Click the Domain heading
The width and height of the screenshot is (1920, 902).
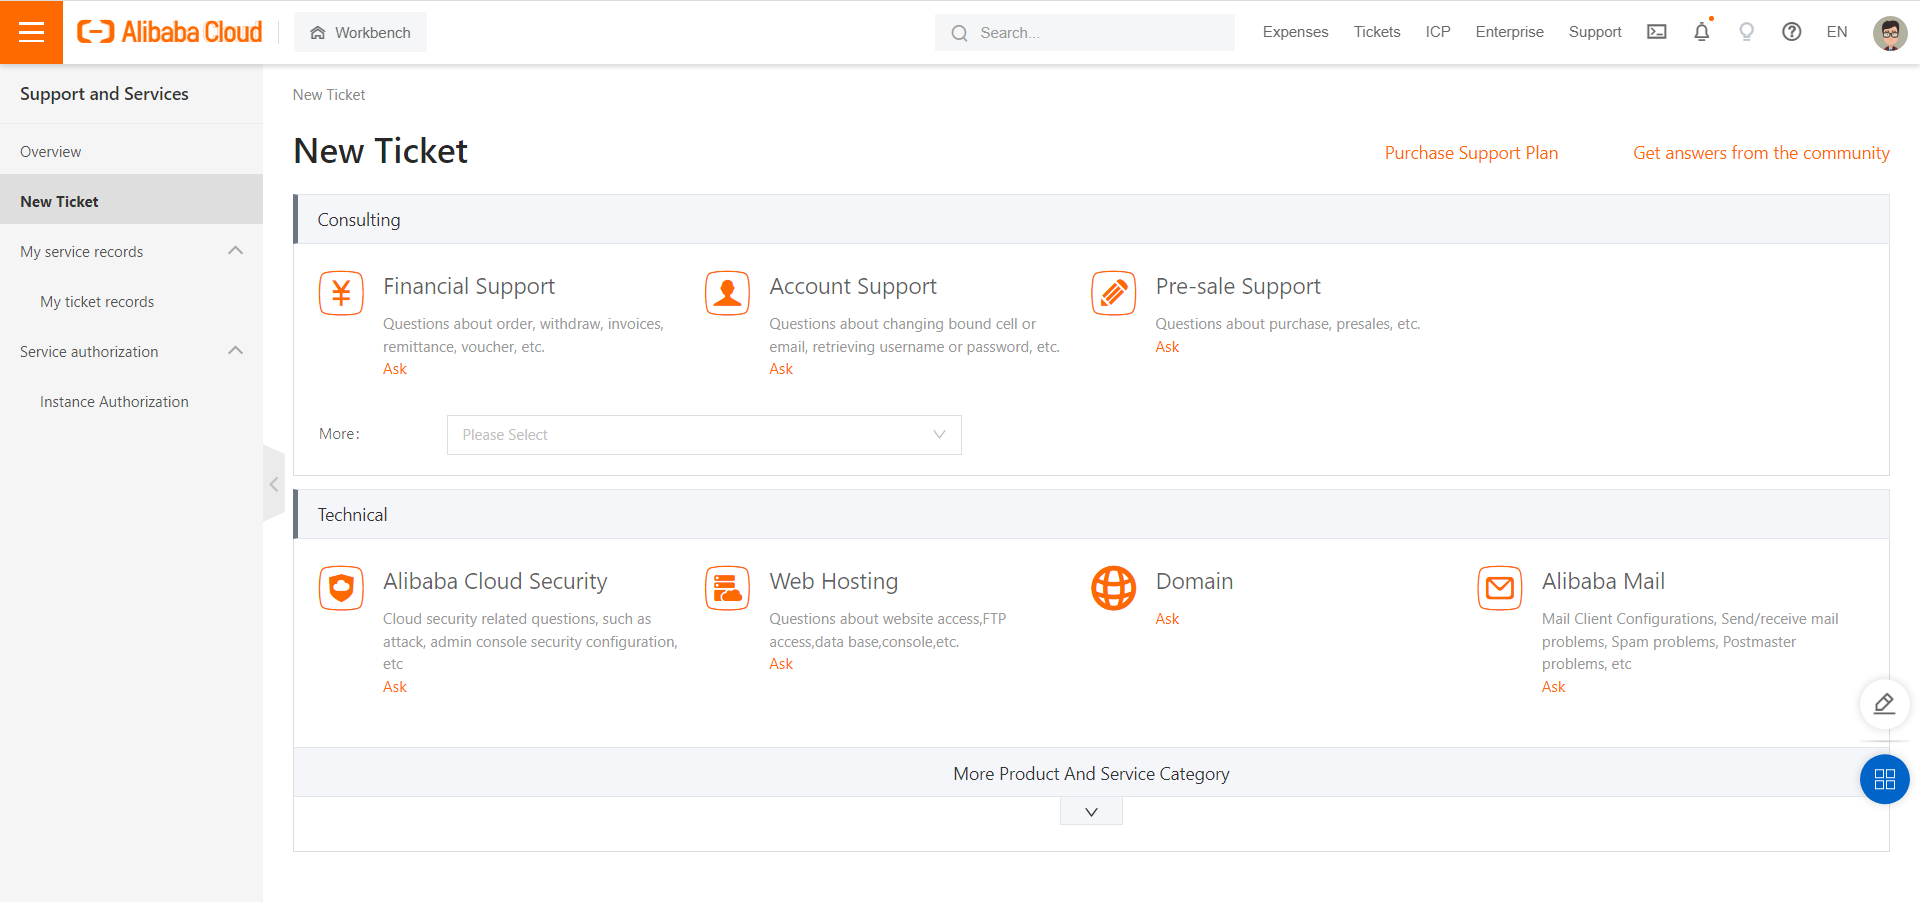coord(1194,582)
